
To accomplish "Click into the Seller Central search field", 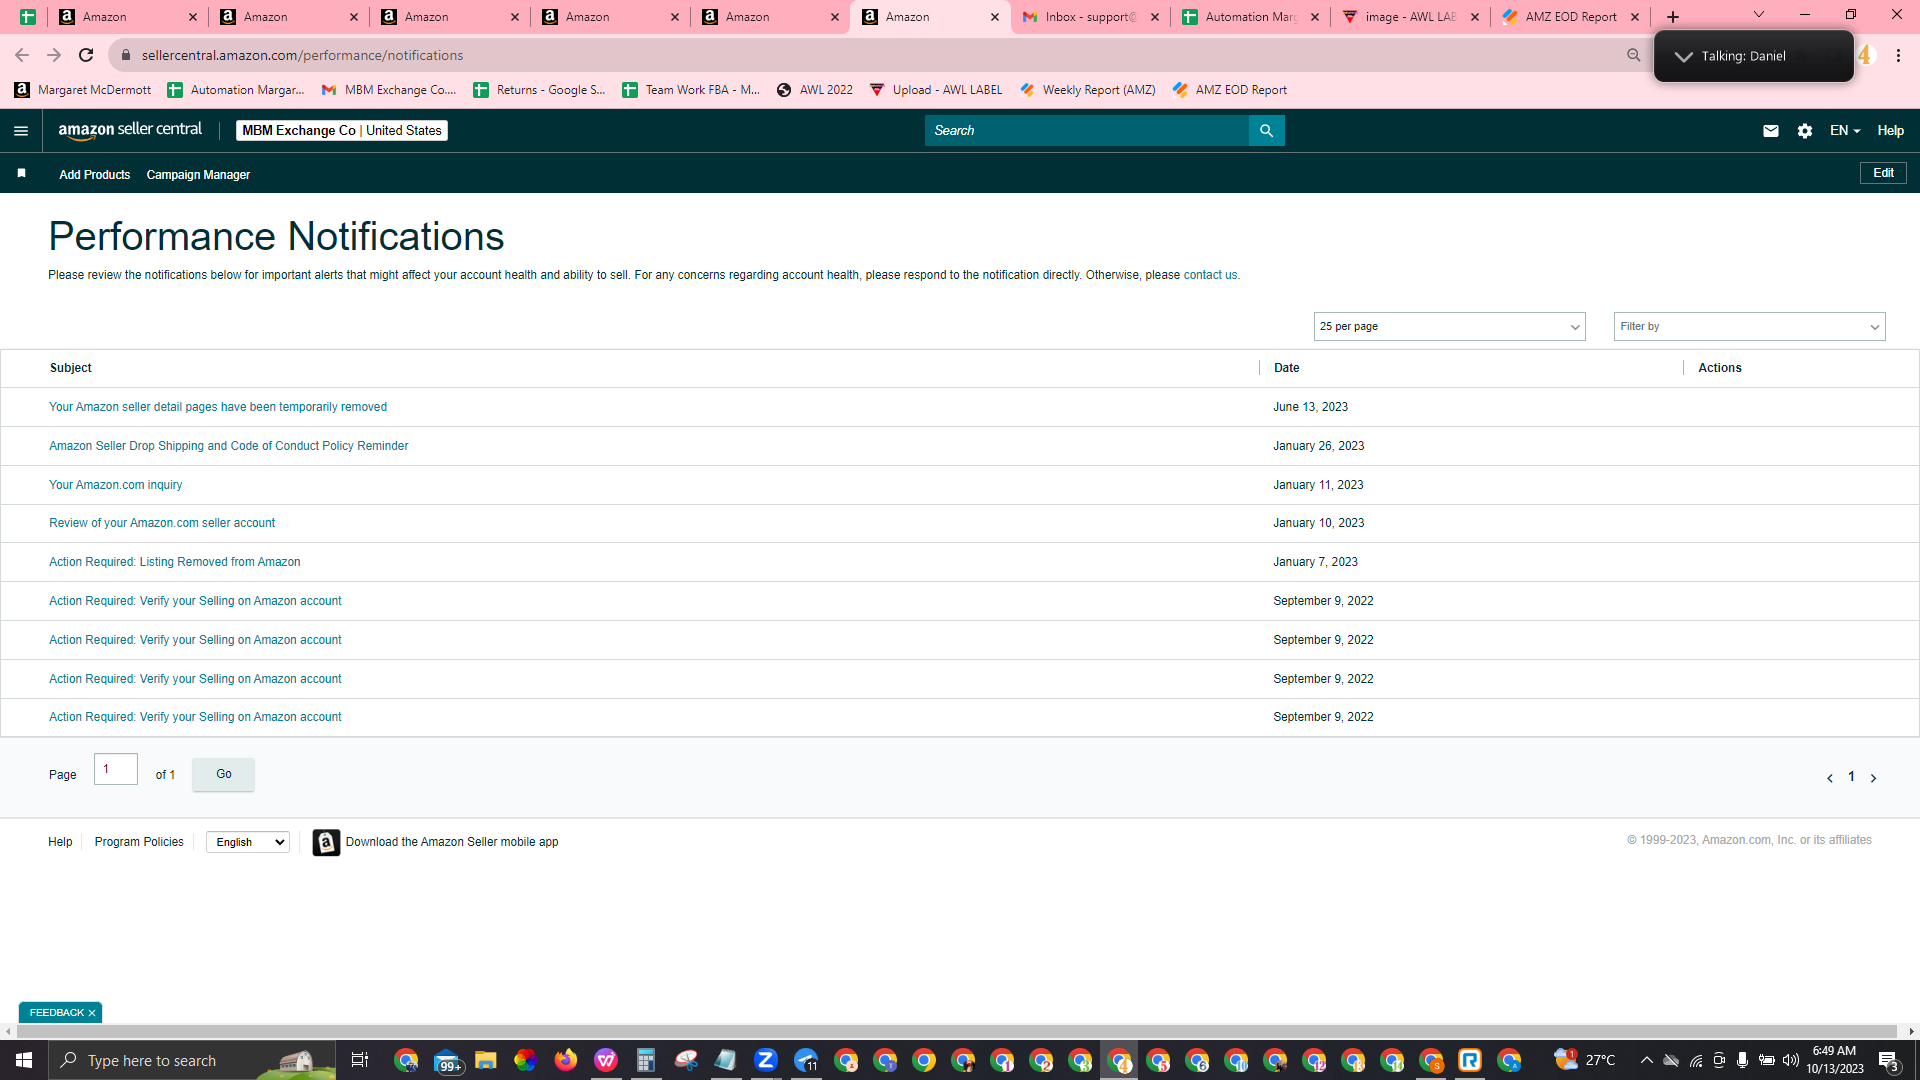I will (1086, 131).
